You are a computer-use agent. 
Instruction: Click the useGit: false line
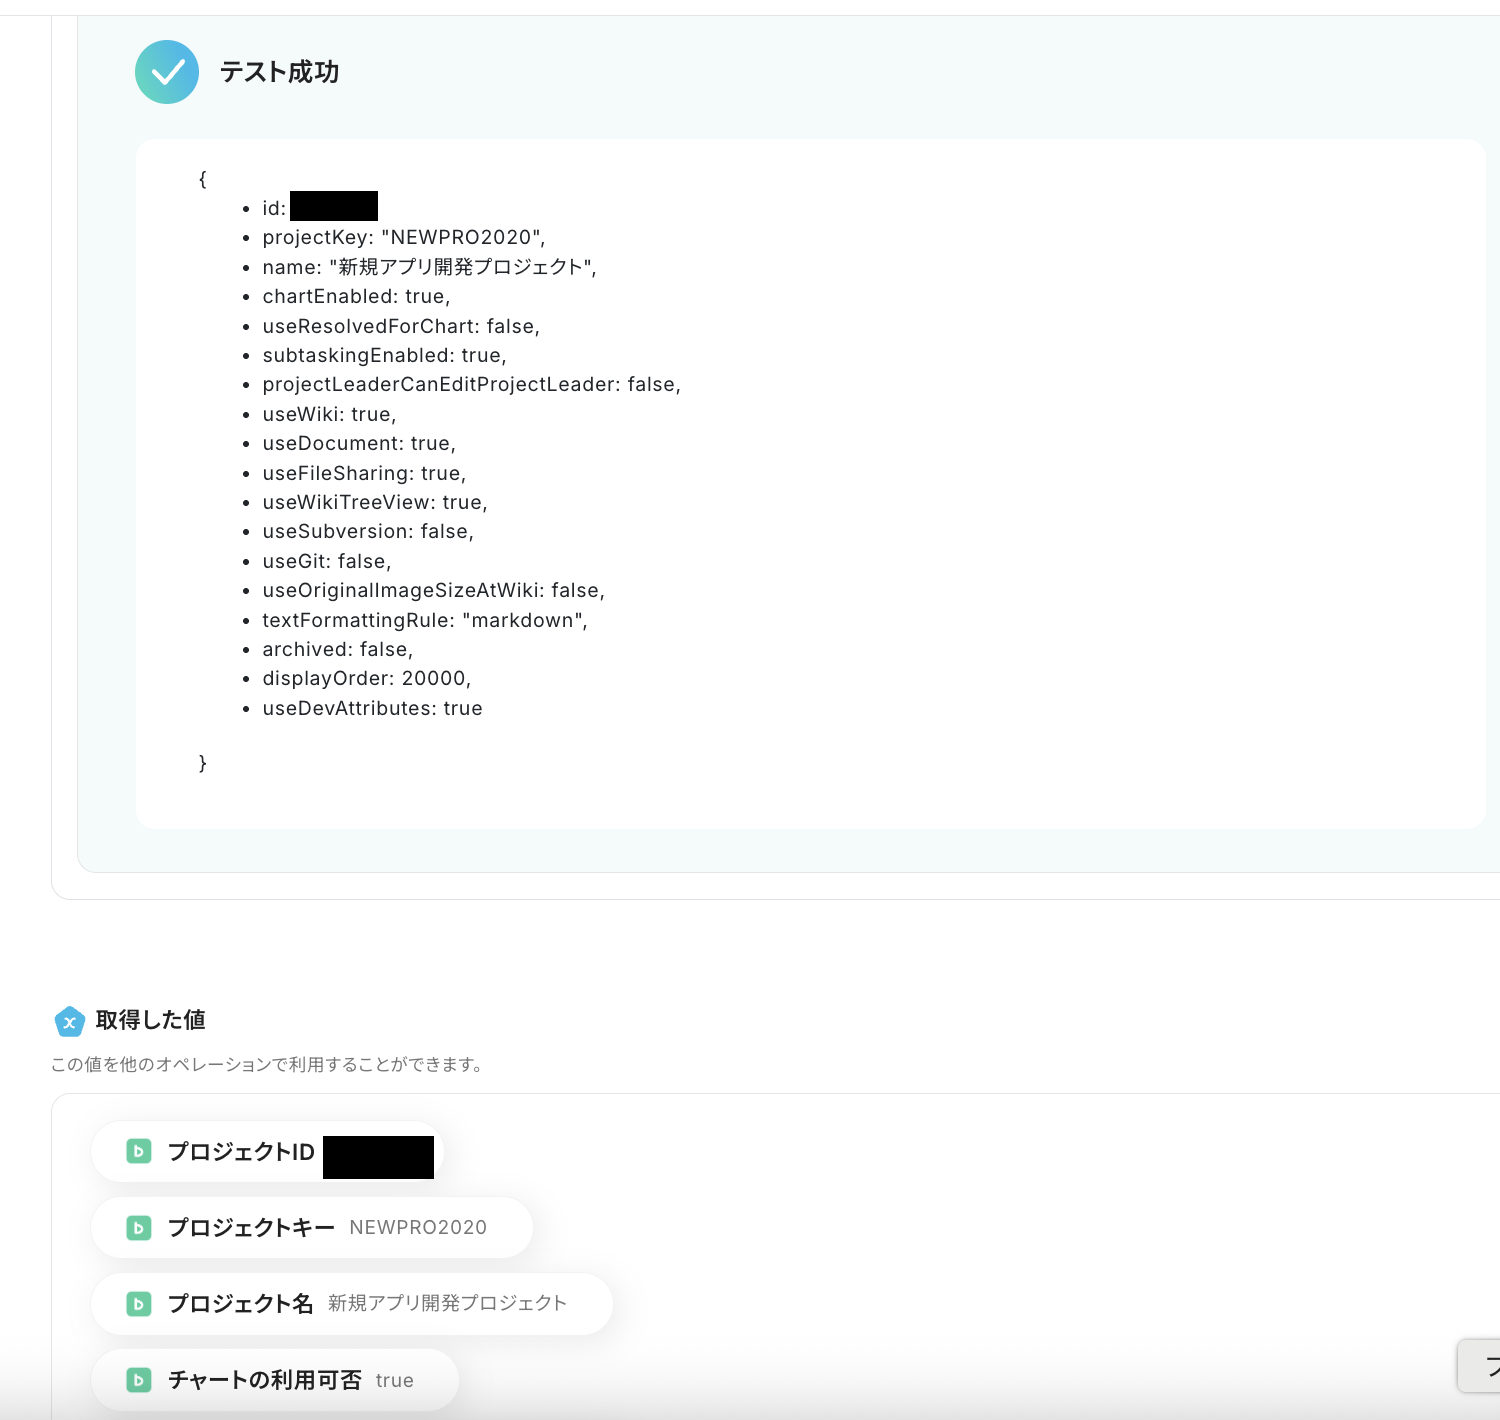(x=327, y=561)
